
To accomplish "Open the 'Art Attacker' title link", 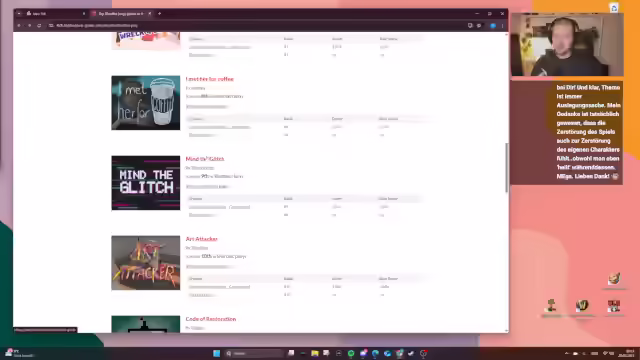I will pyautogui.click(x=201, y=239).
